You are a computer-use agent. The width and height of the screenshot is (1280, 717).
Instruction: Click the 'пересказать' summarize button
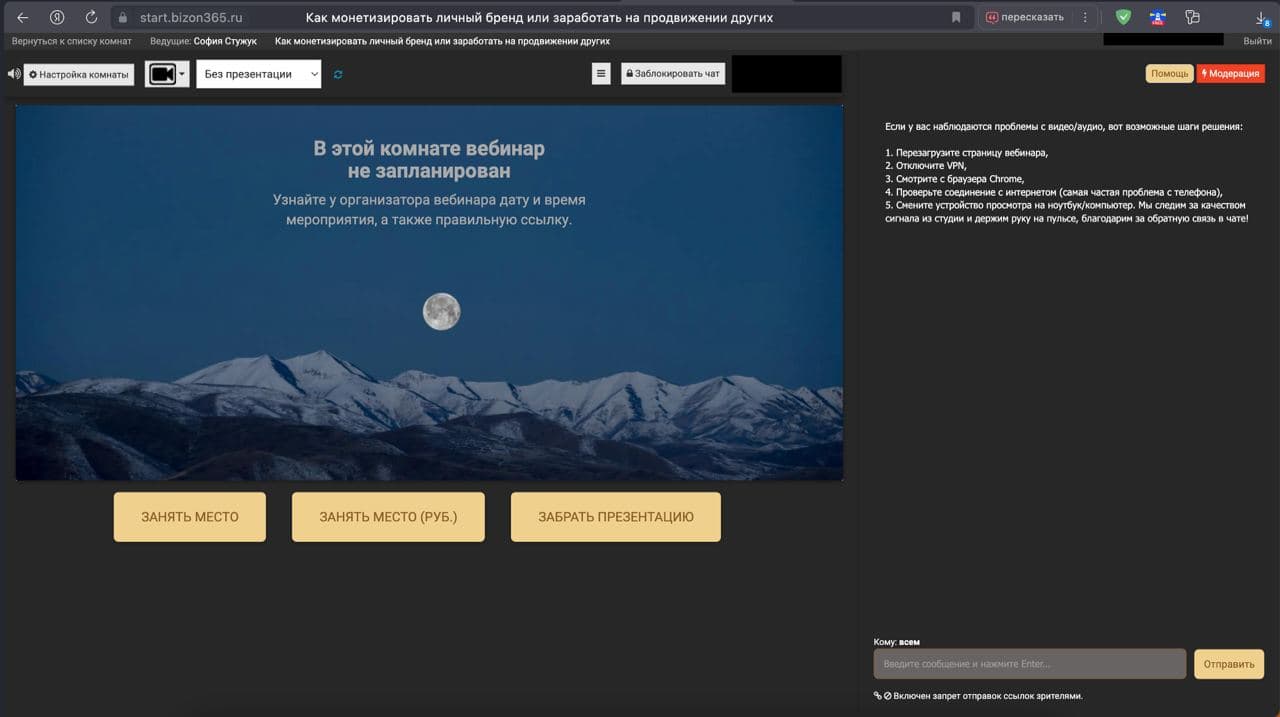[1024, 17]
